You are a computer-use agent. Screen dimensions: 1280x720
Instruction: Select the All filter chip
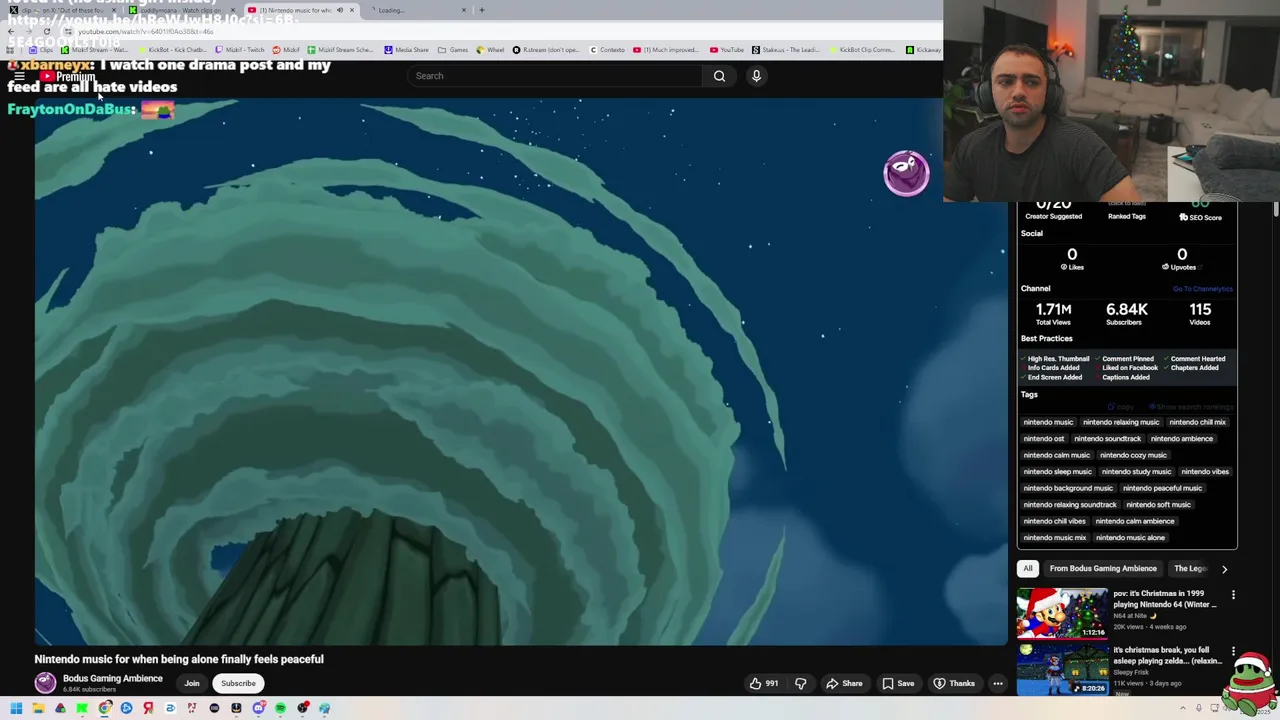point(1027,568)
